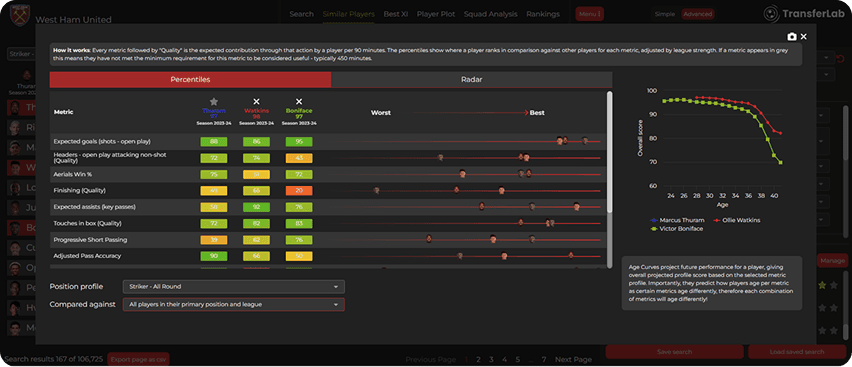Screen dimensions: 852x367
Task: Click the metrics table vertical scrollbar
Action: (x=610, y=152)
